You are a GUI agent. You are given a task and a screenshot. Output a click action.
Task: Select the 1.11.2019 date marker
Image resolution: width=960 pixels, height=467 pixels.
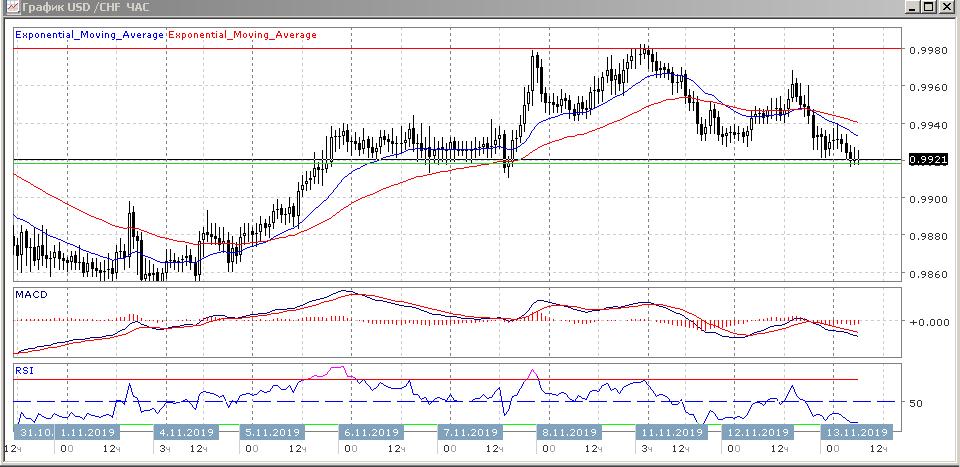87,433
